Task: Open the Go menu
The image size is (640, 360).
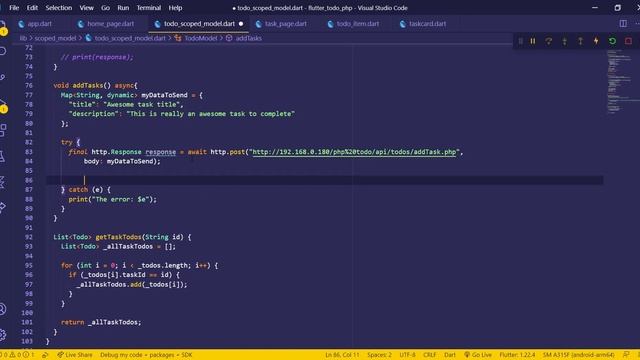Action: point(105,8)
